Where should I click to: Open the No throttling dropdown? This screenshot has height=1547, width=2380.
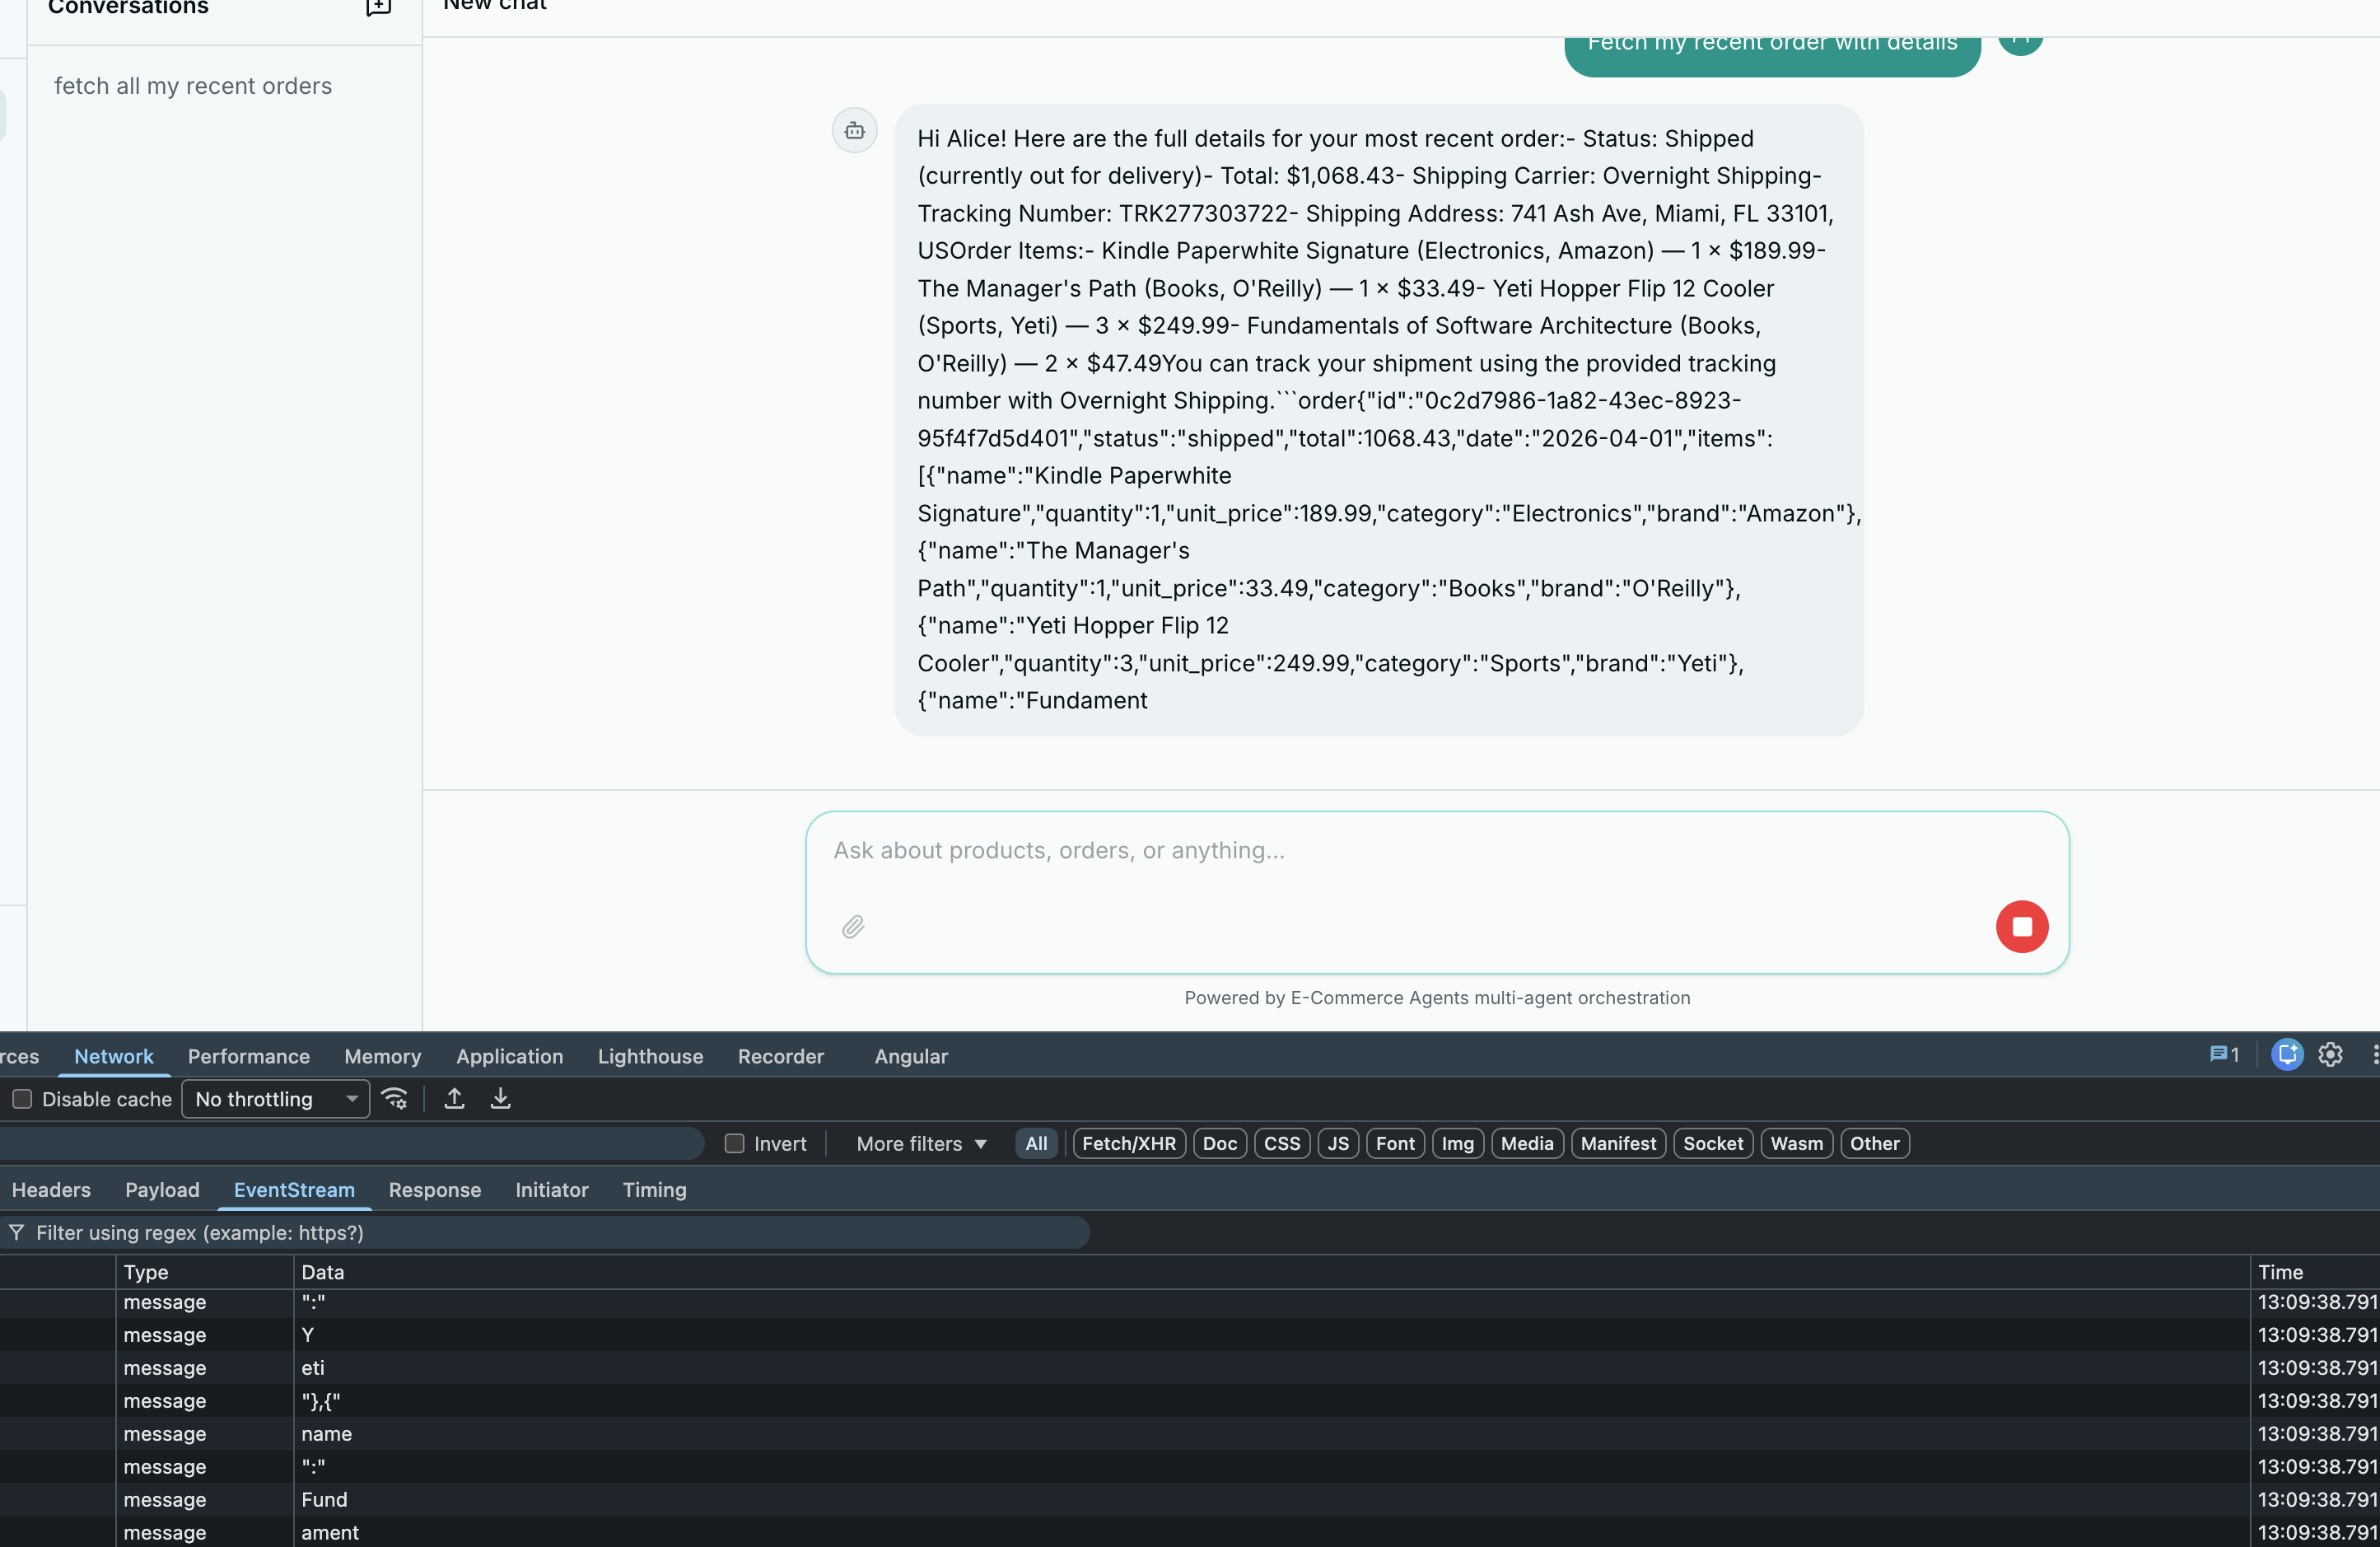pos(275,1099)
